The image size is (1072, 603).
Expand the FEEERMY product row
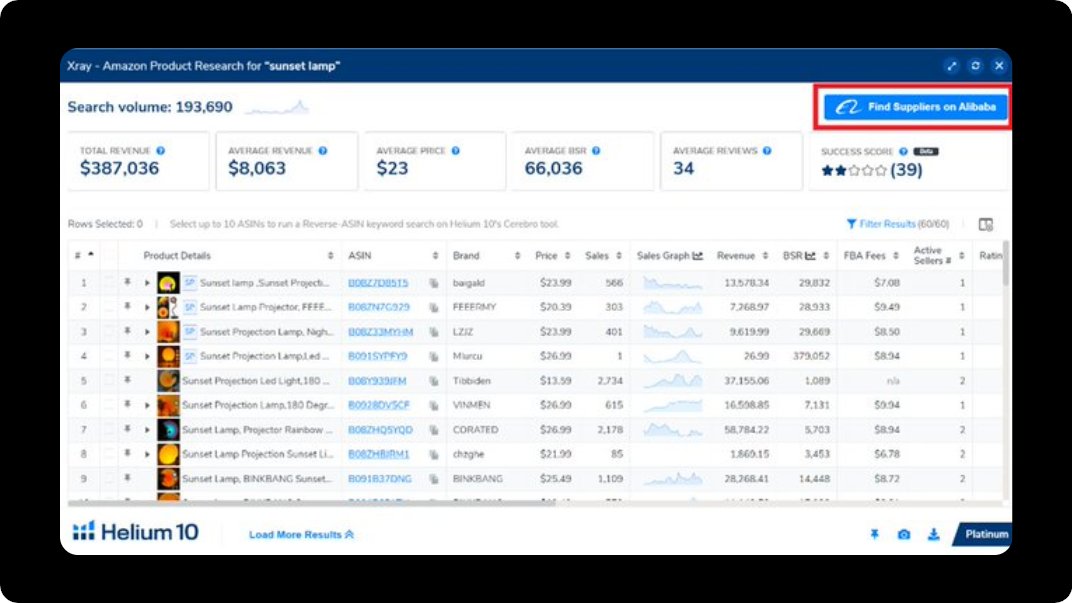(x=147, y=308)
